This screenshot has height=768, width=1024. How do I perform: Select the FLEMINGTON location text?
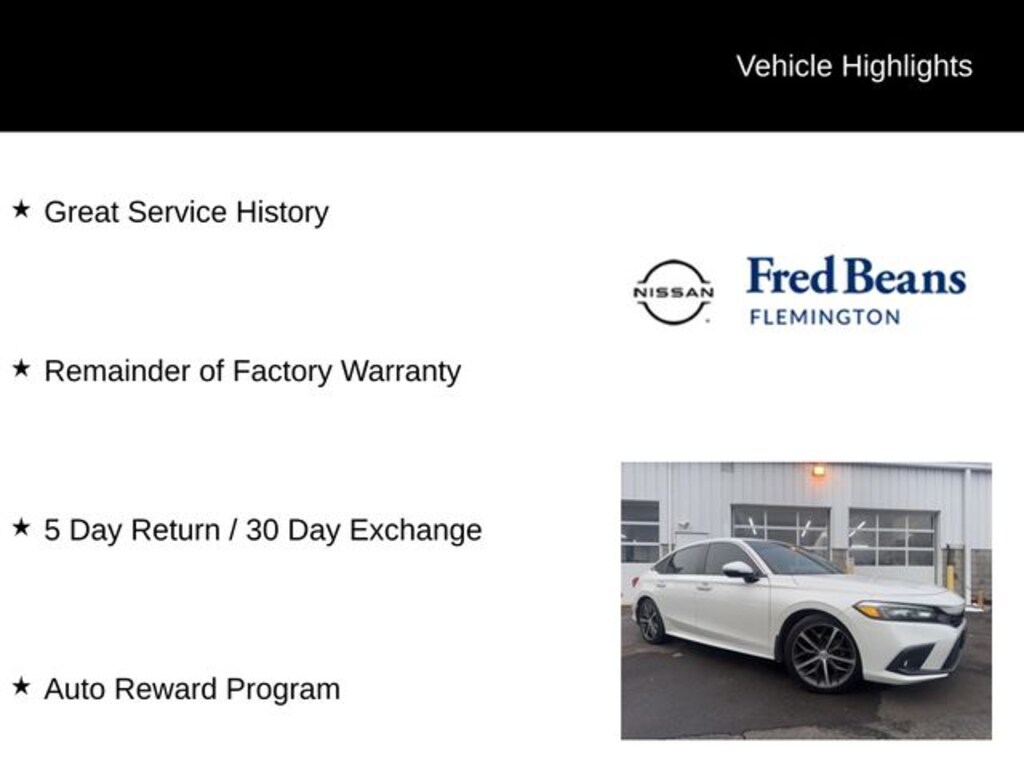(825, 317)
